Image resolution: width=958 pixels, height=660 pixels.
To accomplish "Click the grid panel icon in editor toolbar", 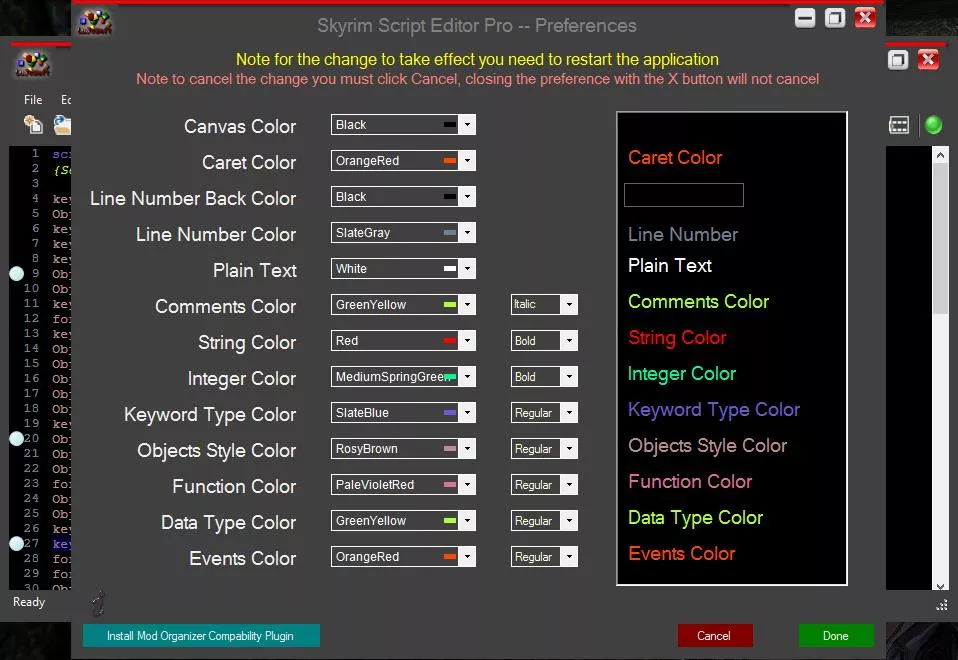I will pyautogui.click(x=899, y=125).
